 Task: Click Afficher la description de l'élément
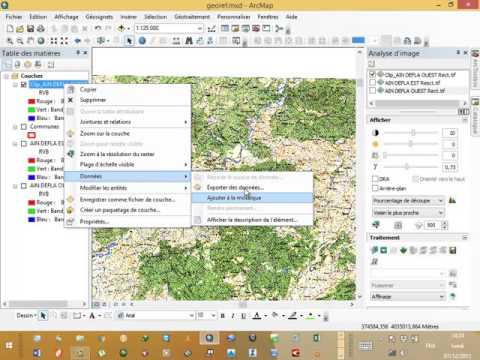(x=252, y=220)
